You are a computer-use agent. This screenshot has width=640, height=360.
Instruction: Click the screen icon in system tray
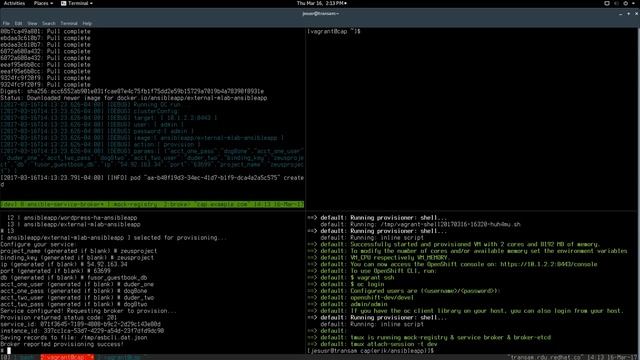[607, 3]
